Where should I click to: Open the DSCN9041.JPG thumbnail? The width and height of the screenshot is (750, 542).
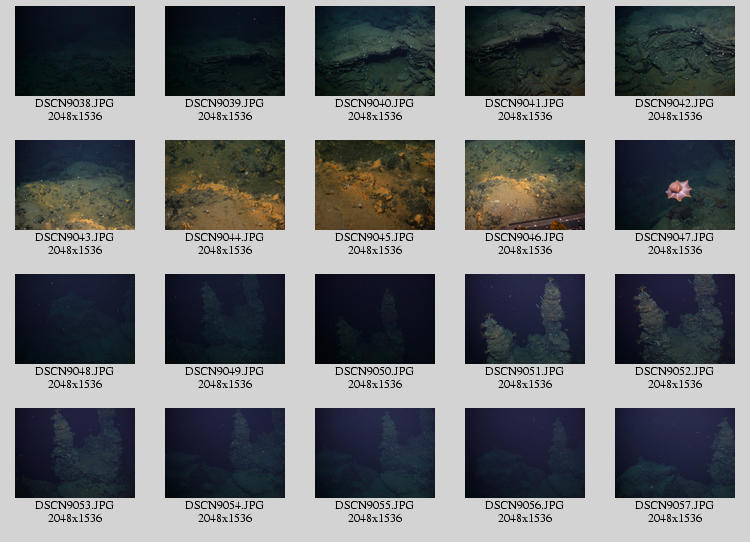(x=525, y=51)
